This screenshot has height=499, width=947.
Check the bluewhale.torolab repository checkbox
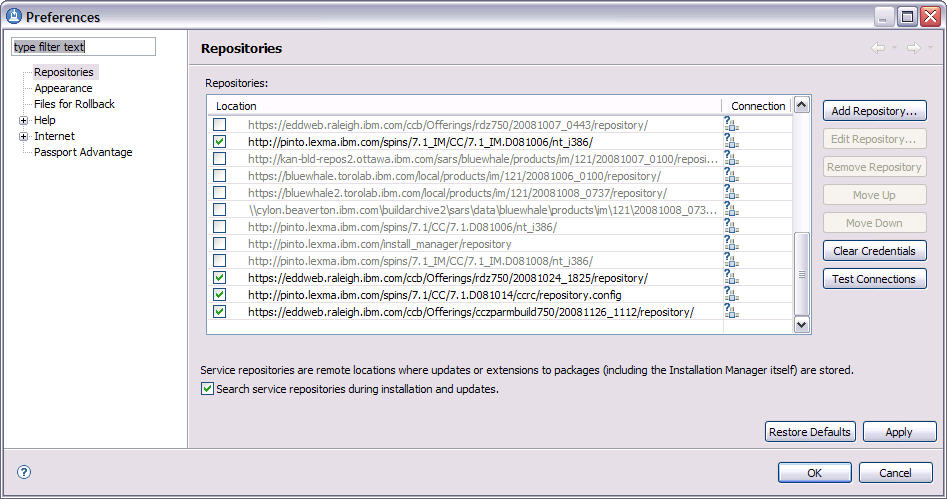point(220,175)
